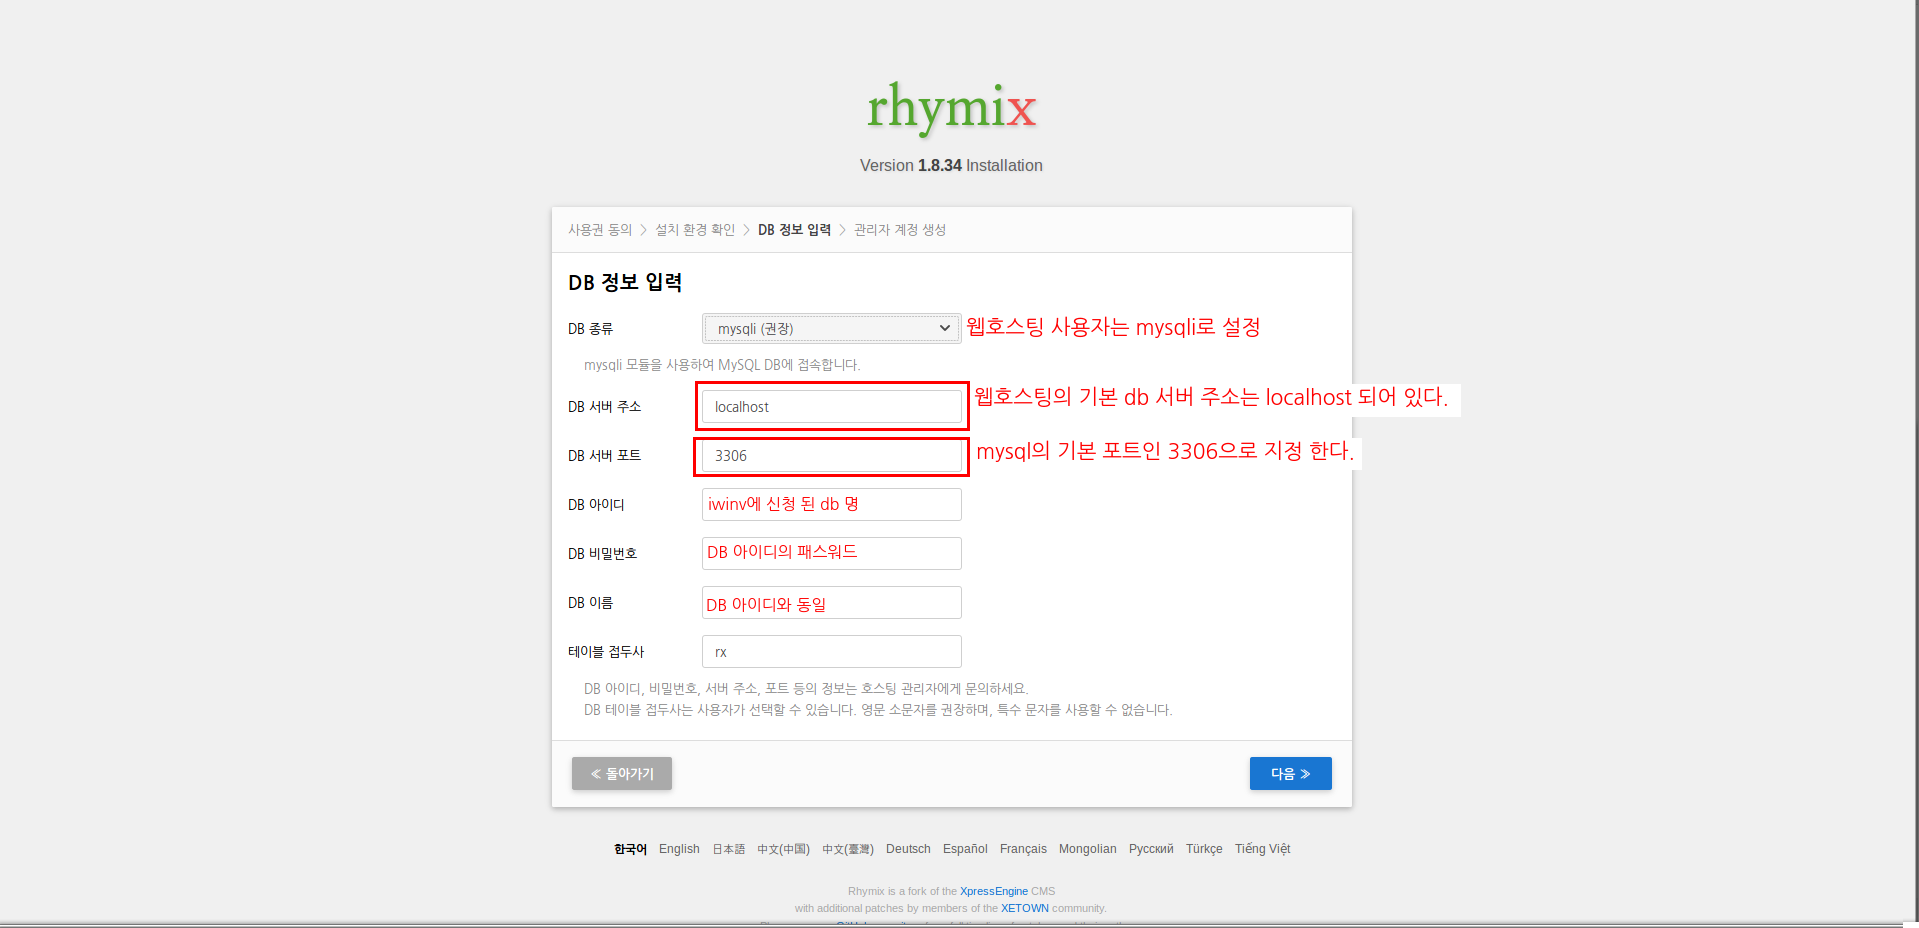Click the DB 서버 주소 label
The width and height of the screenshot is (1919, 928).
coord(605,407)
